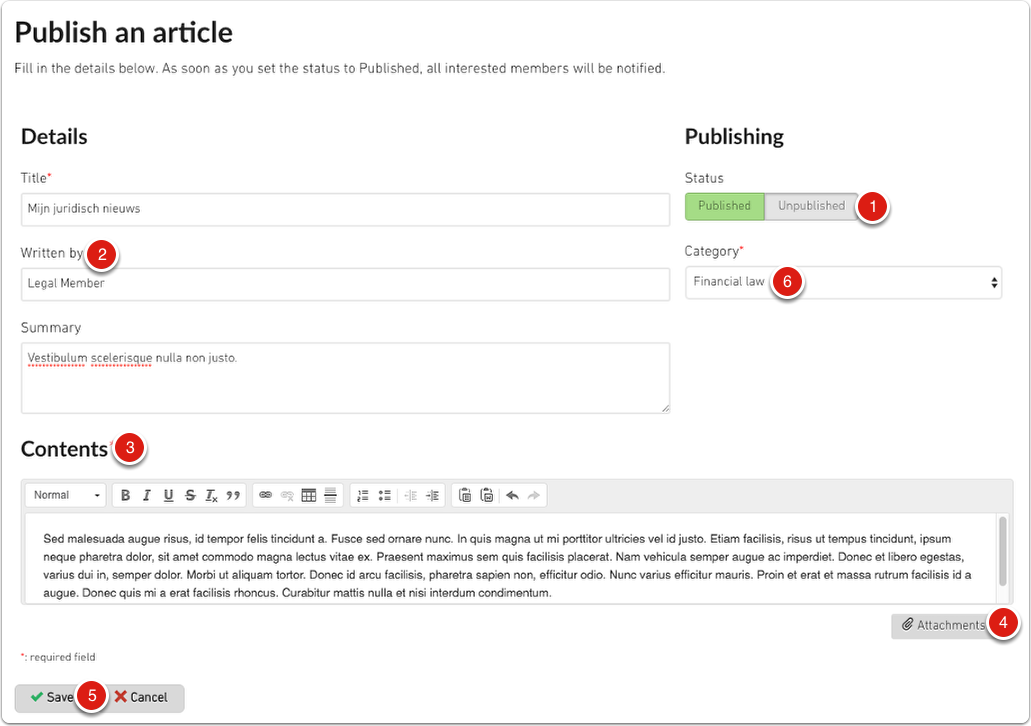Click the Summary text area
Viewport: 1031px width, 726px height.
pyautogui.click(x=345, y=378)
